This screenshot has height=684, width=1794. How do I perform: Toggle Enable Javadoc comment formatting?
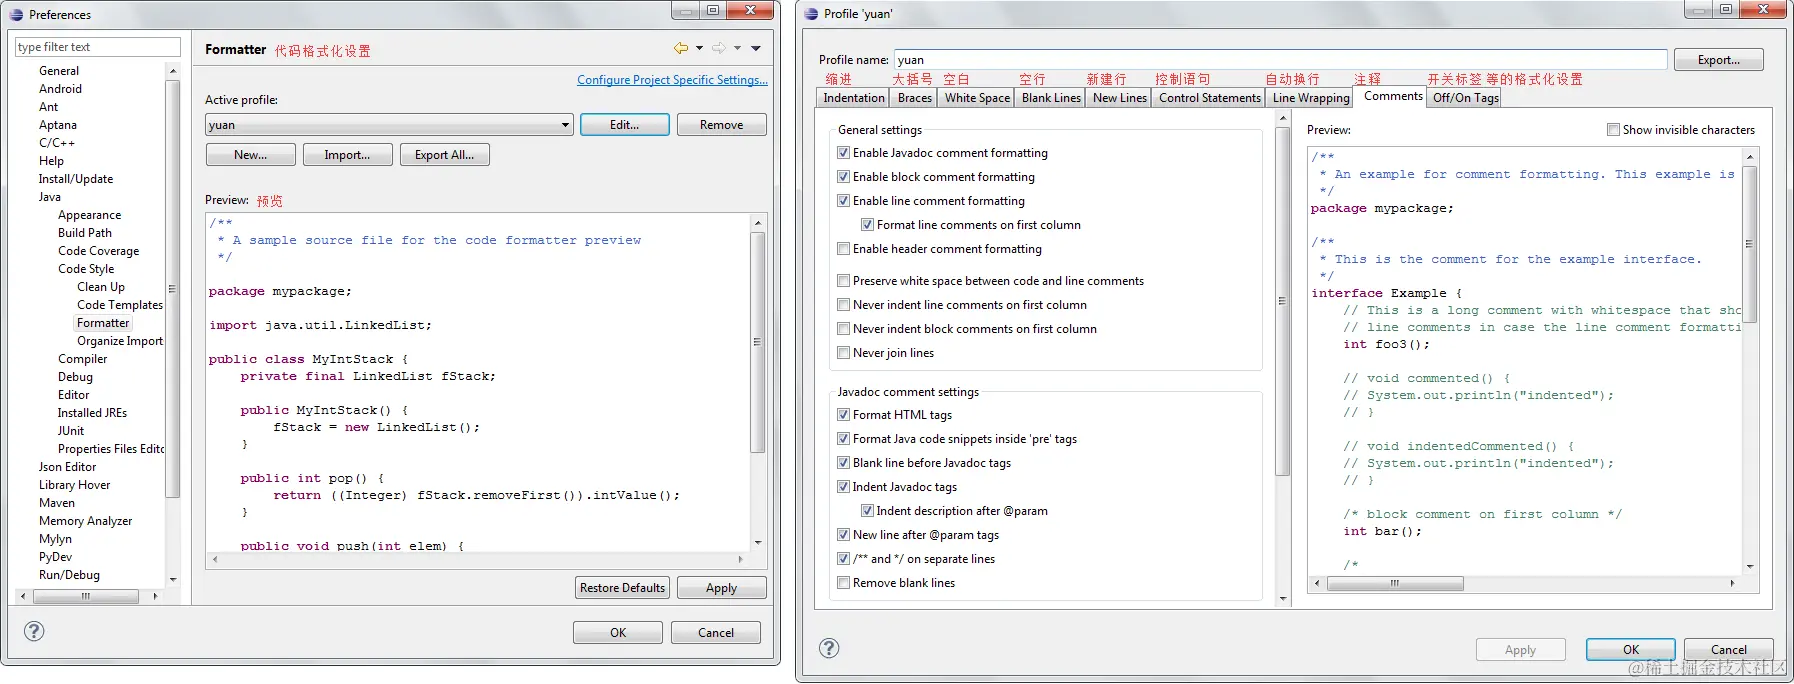pyautogui.click(x=843, y=153)
